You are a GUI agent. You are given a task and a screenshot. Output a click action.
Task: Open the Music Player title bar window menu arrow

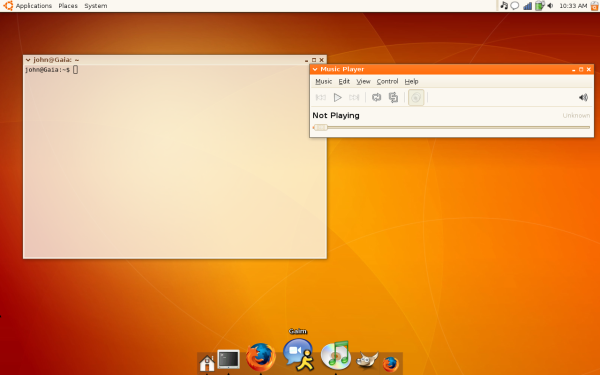coord(315,69)
